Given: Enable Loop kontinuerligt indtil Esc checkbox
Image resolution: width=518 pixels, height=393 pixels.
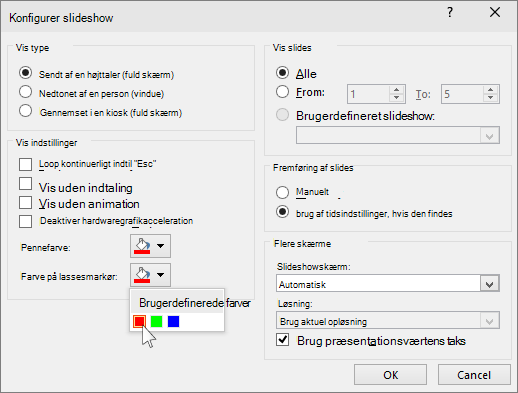Looking at the screenshot, I should [x=26, y=164].
